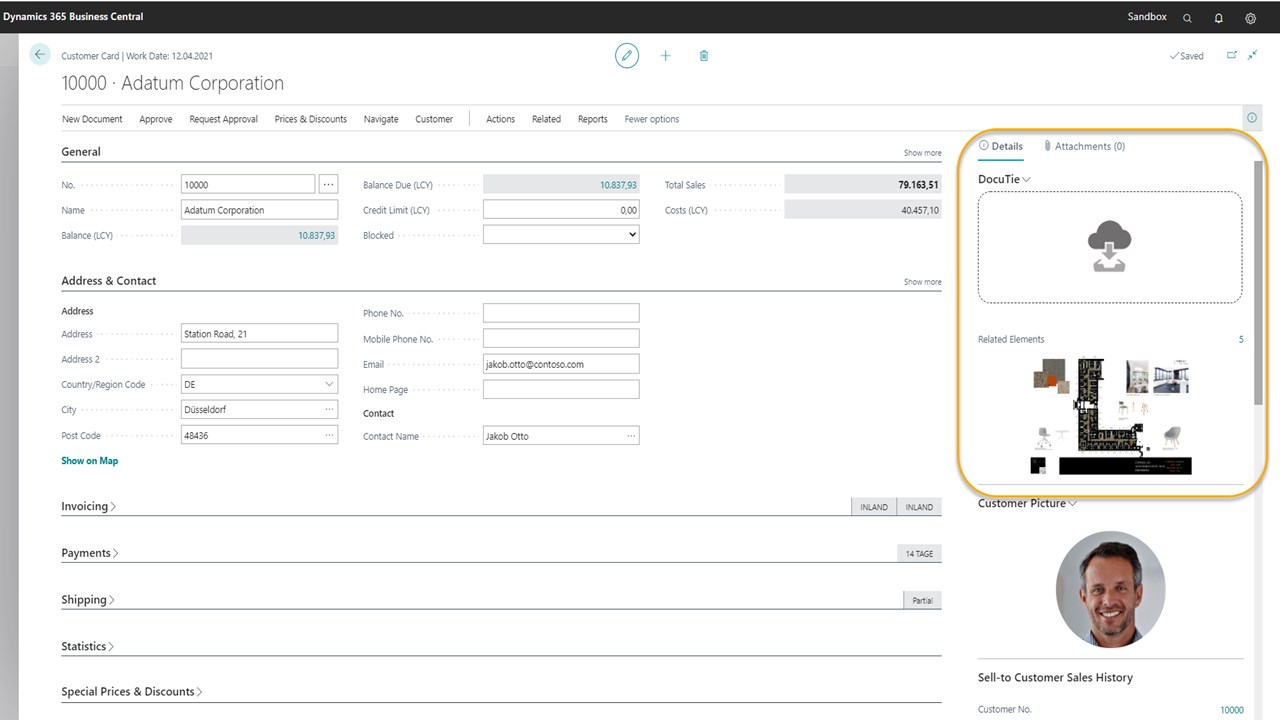Viewport: 1280px width, 720px height.
Task: Open the Related menu
Action: tap(546, 119)
